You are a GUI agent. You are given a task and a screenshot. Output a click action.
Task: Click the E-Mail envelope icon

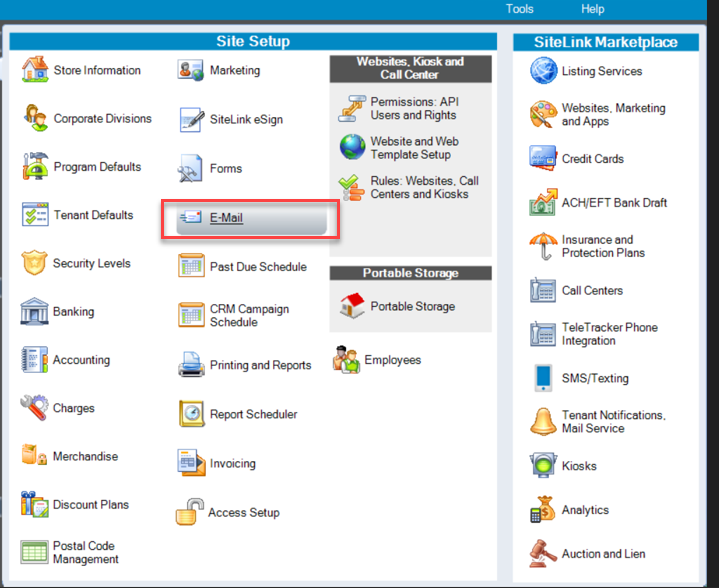[x=190, y=217]
